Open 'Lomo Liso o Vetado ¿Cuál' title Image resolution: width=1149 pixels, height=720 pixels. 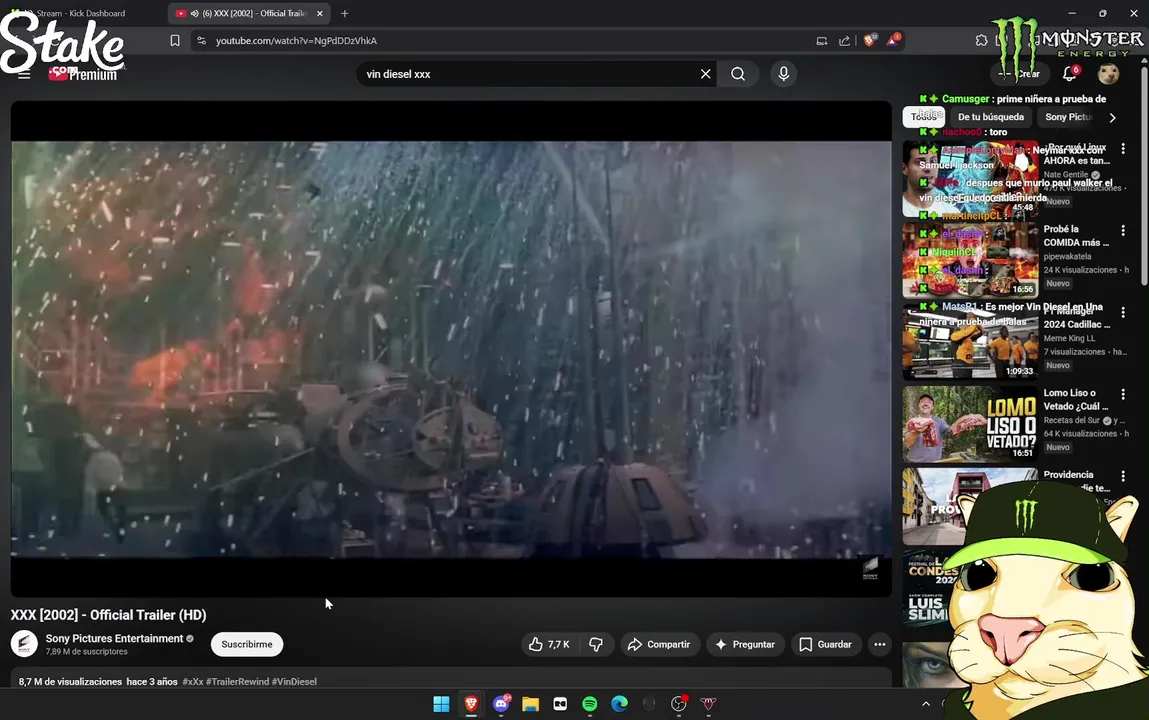click(x=1076, y=400)
